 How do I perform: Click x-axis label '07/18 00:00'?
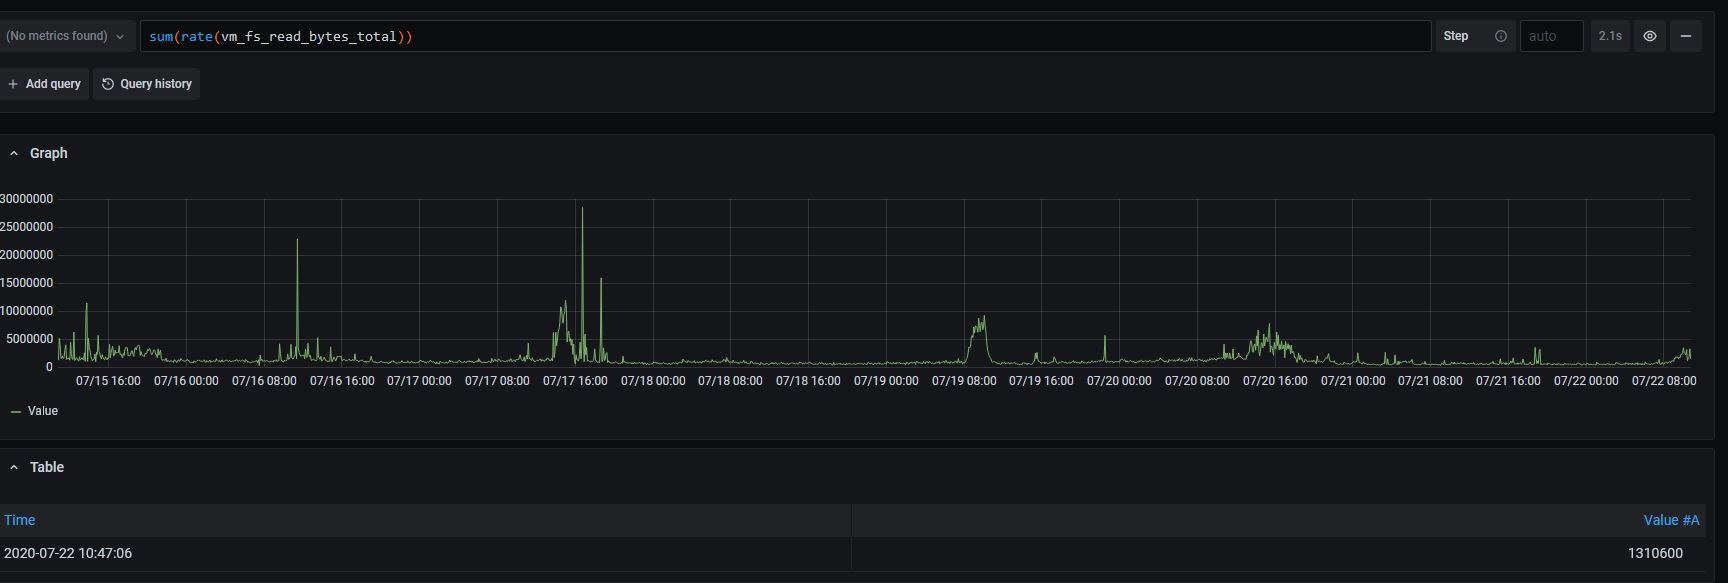pos(653,381)
